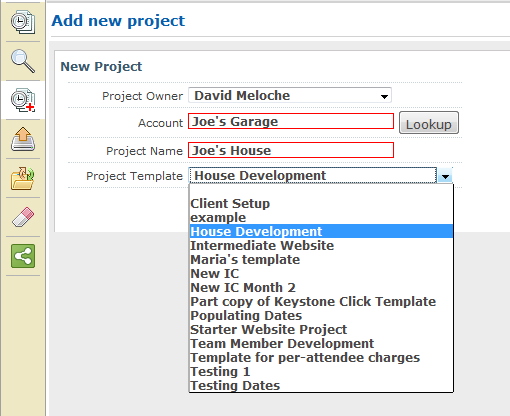Viewport: 510px width, 416px height.
Task: Click the magnifying glass search icon
Action: (x=23, y=61)
